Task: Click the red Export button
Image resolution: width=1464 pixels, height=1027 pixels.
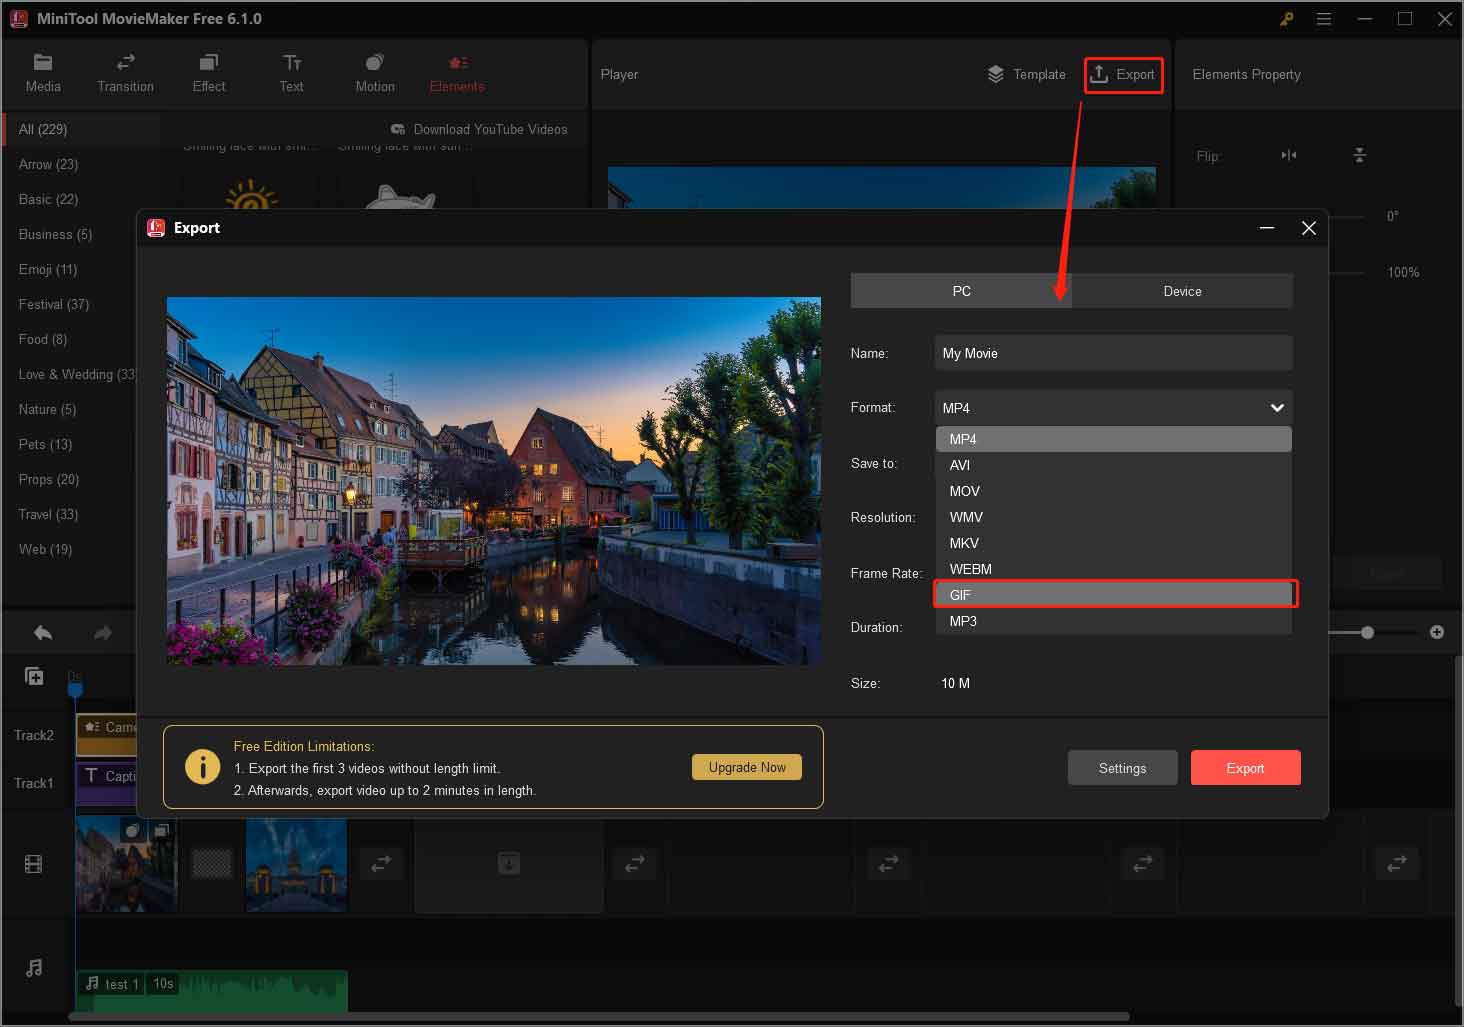Action: [x=1245, y=768]
